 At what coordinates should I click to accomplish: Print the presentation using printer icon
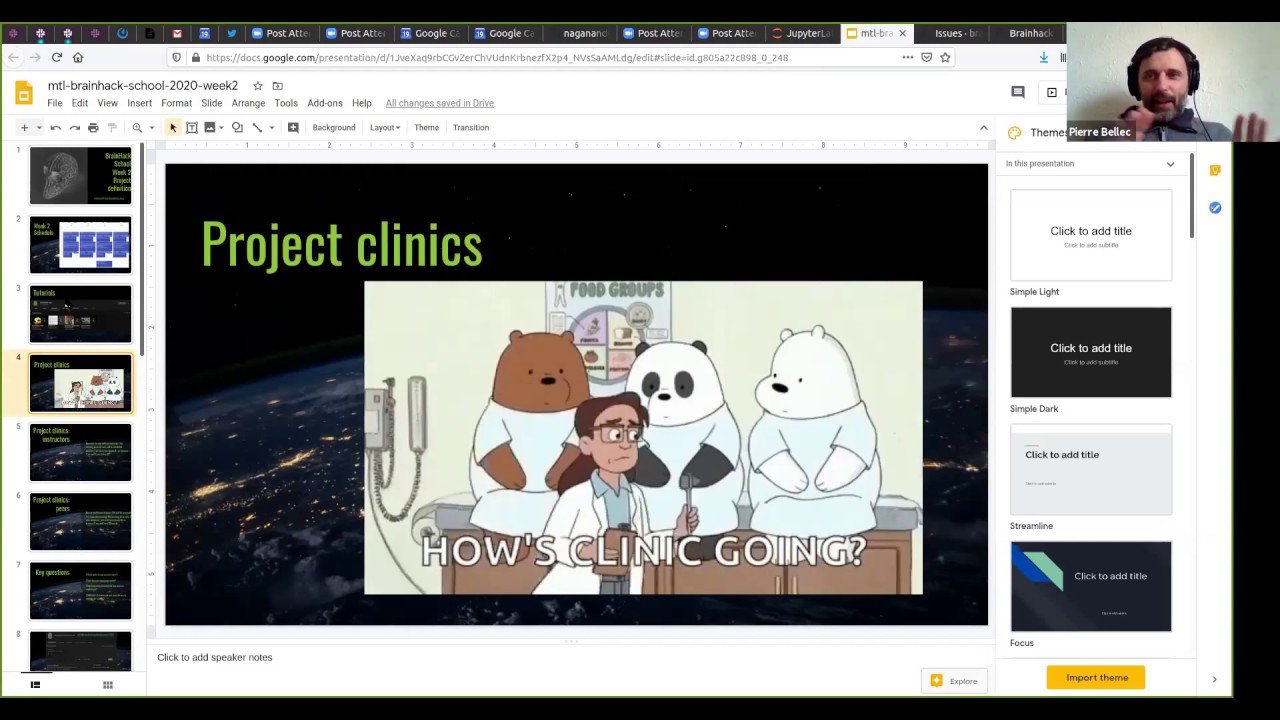click(93, 128)
